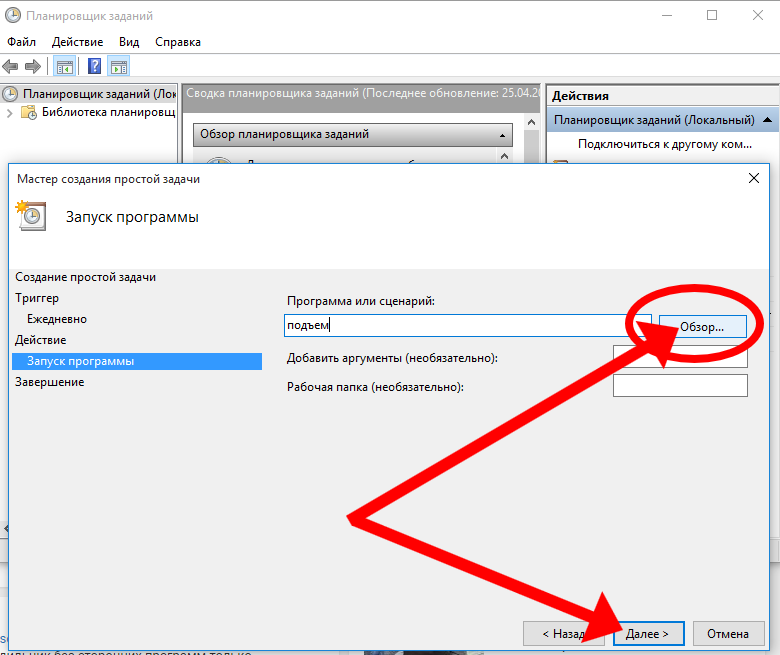Select the Библиотека планировщика folder icon

coord(30,113)
